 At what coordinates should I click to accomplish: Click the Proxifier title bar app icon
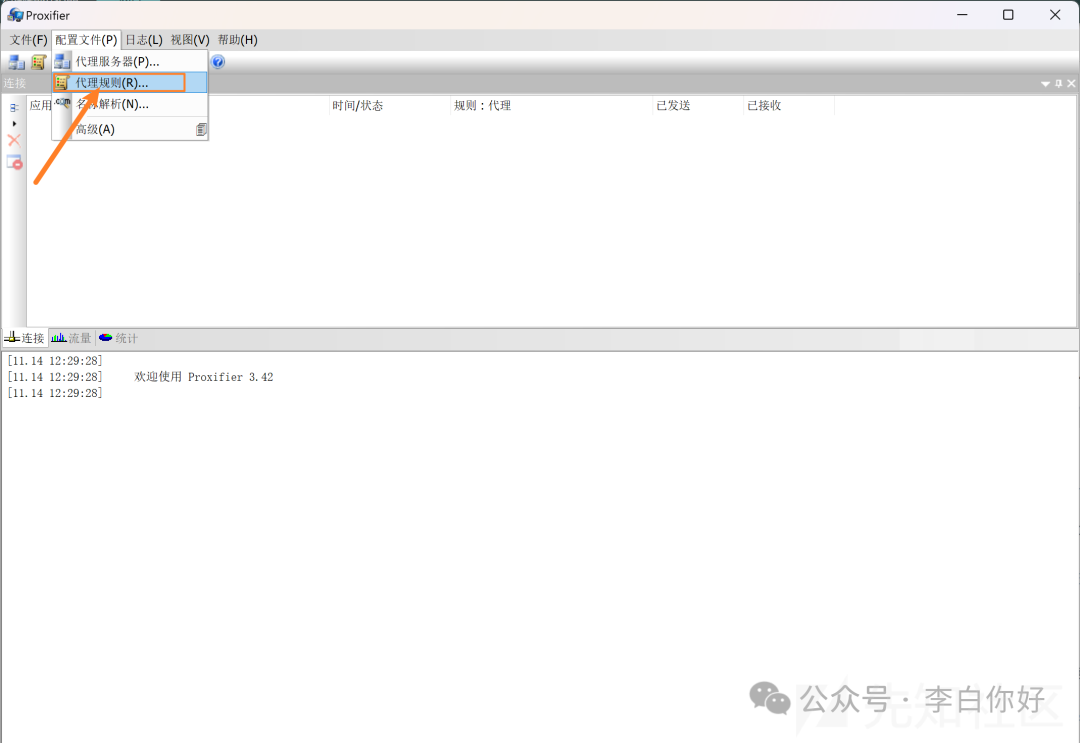tap(15, 14)
